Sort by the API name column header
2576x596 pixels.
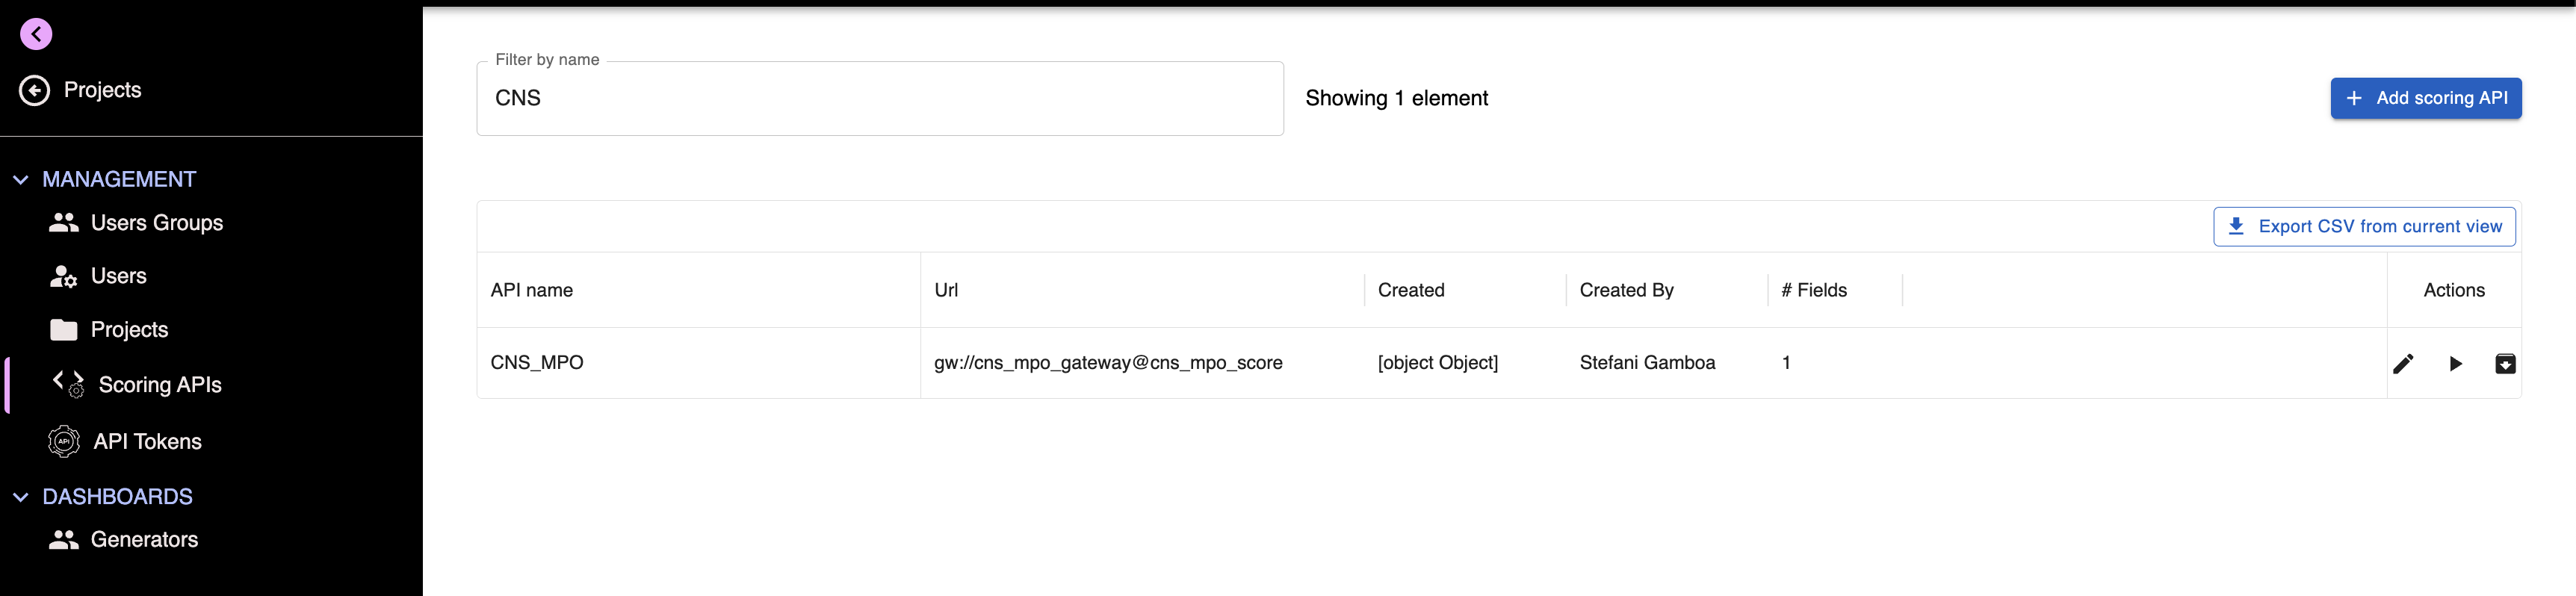coord(532,290)
